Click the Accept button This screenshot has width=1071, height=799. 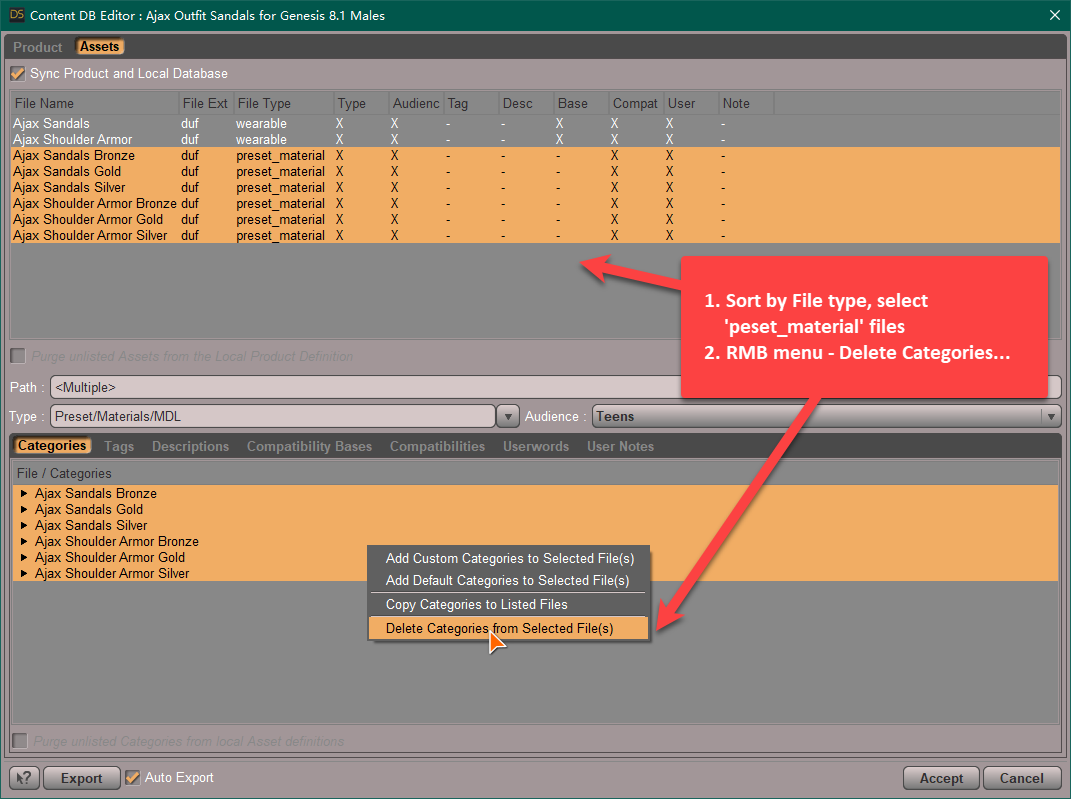pos(941,778)
